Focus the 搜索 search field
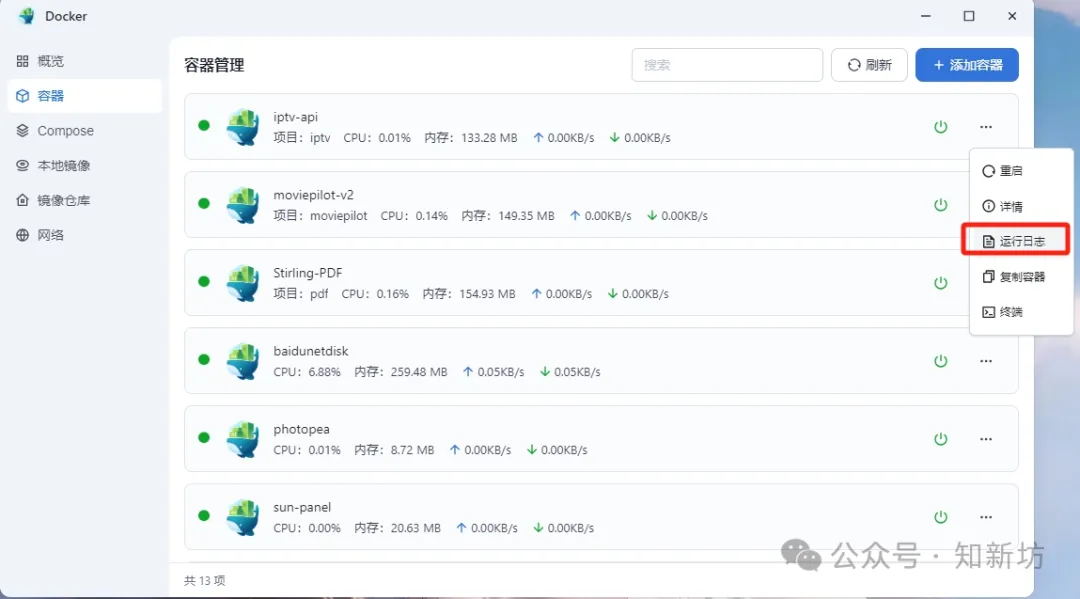Screen dimensions: 1080x599 coord(727,65)
